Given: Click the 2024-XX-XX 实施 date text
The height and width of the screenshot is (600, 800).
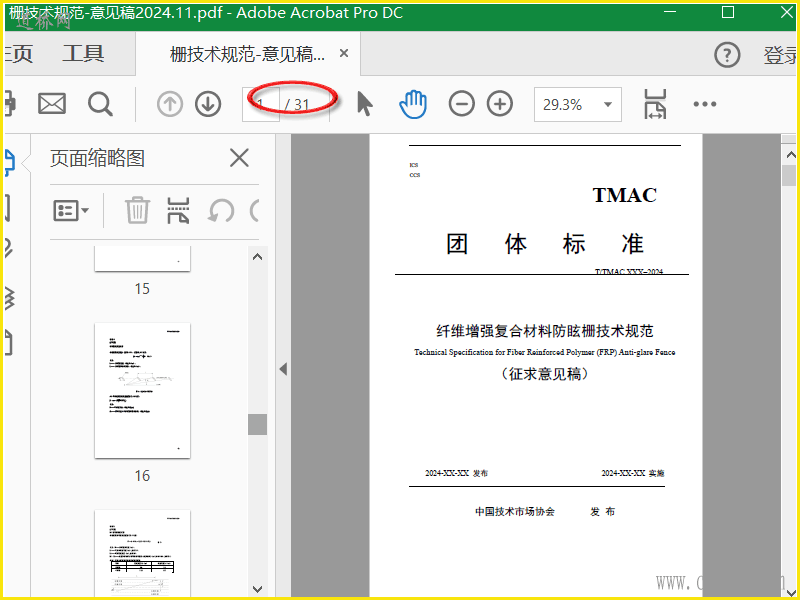Looking at the screenshot, I should 633,473.
